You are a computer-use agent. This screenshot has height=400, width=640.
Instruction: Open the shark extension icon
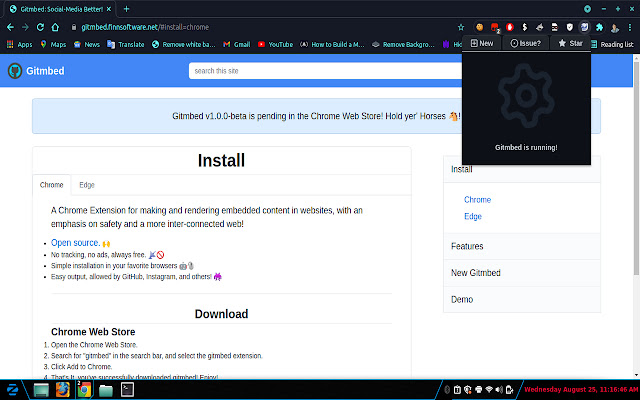tap(540, 27)
